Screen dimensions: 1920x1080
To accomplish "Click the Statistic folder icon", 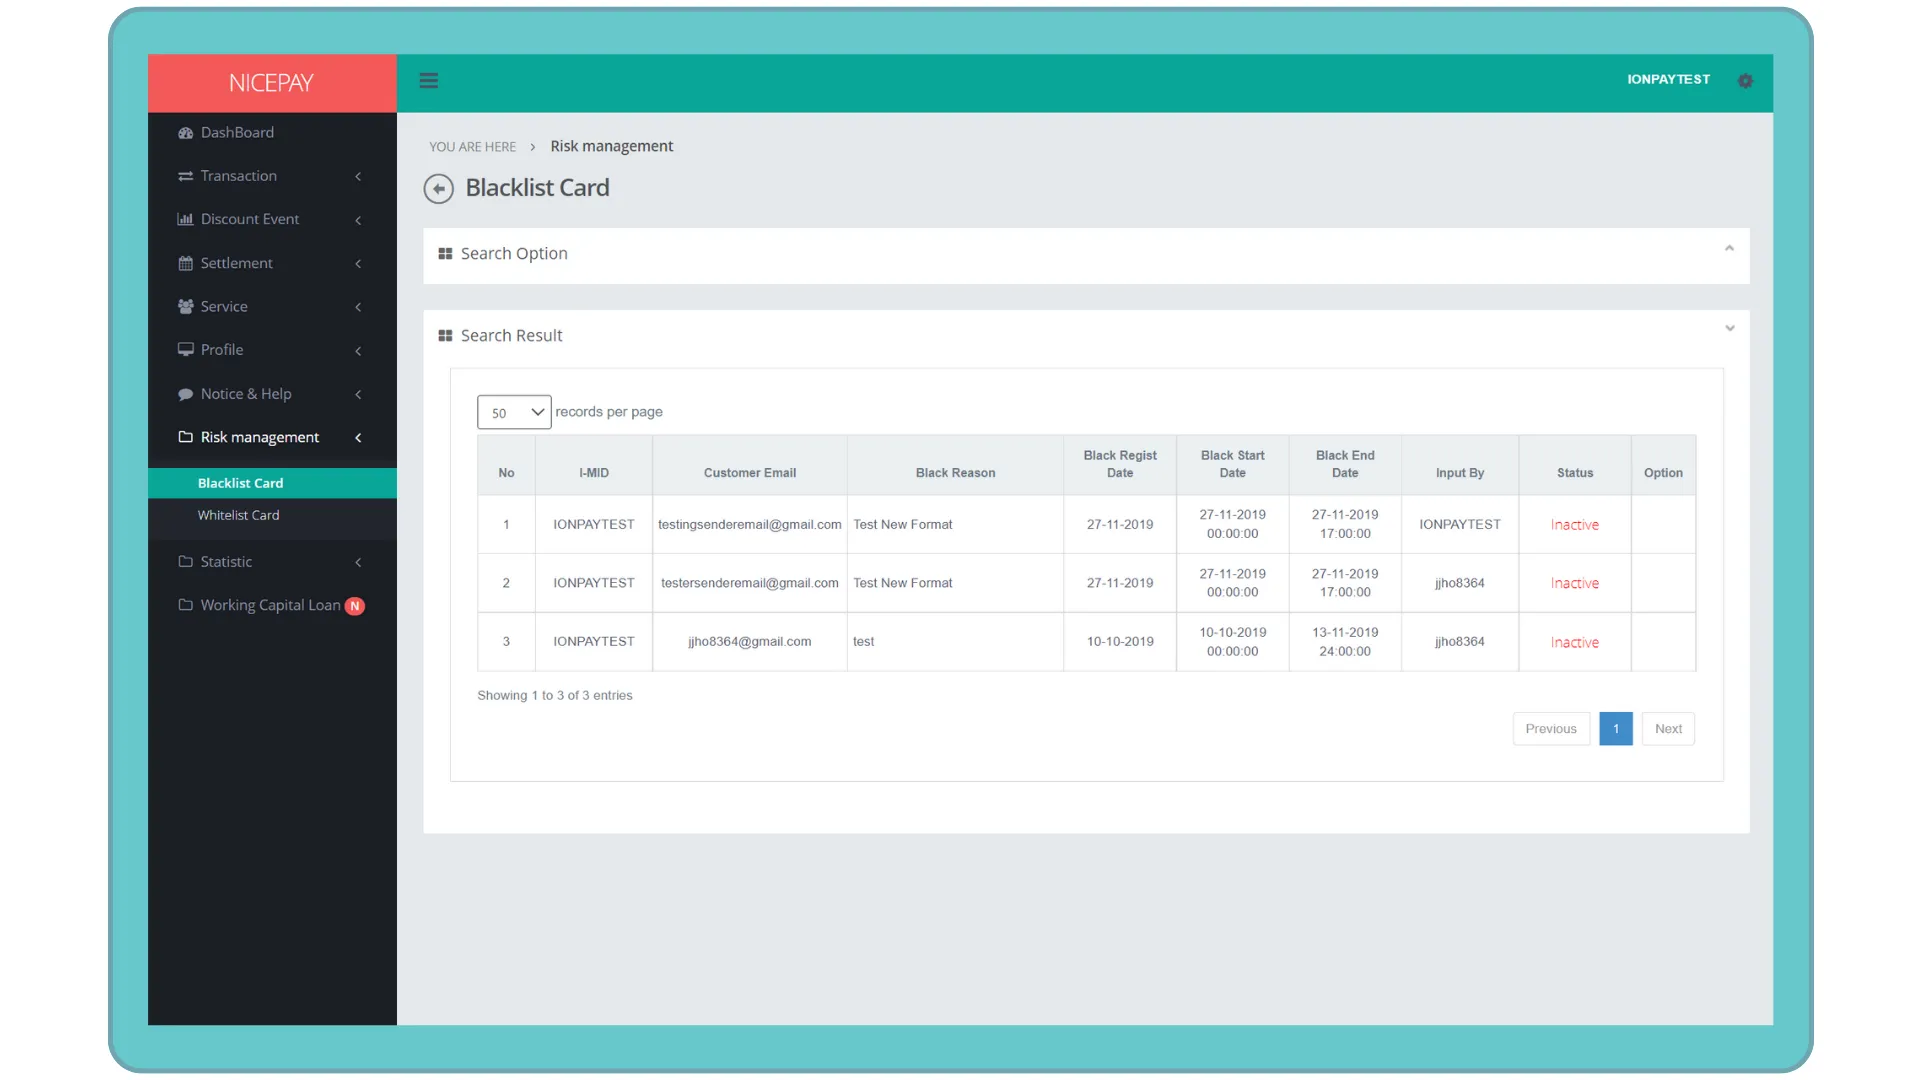I will 185,560.
